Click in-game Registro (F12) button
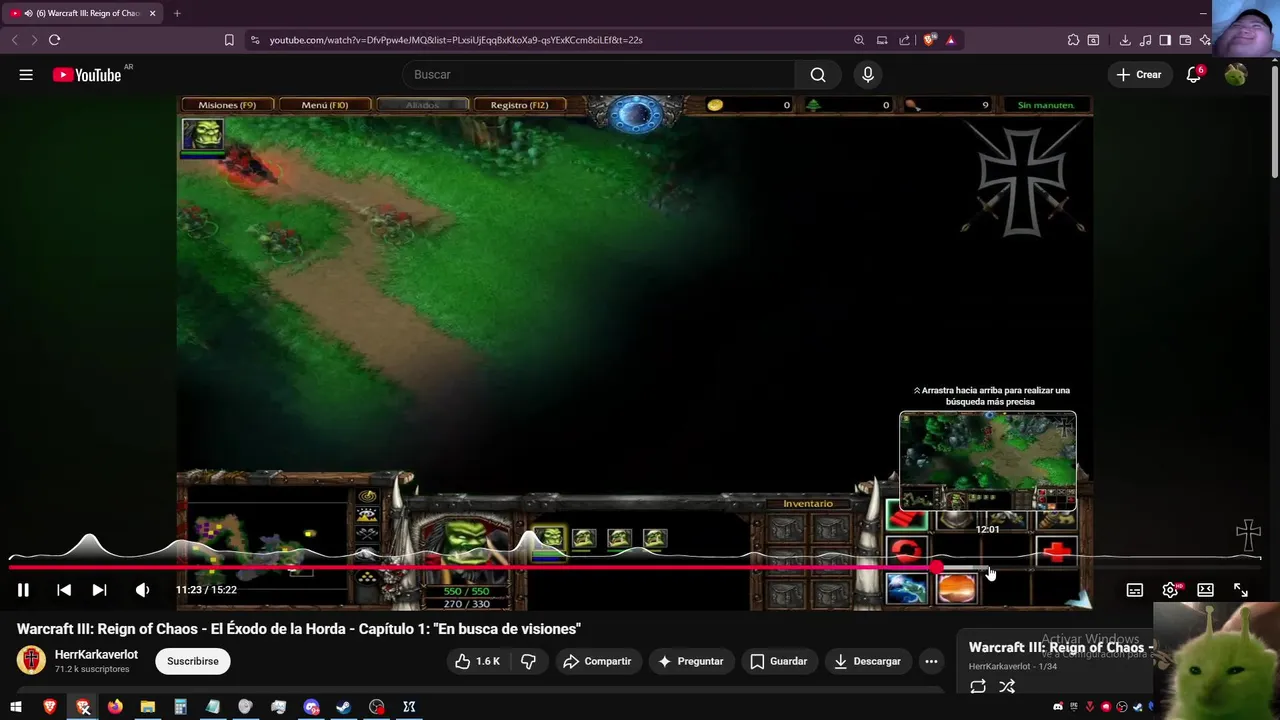The image size is (1280, 720). click(519, 105)
